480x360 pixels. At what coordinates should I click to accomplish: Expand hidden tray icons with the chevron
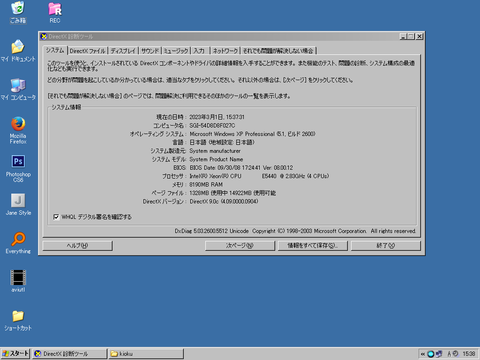(x=423, y=354)
